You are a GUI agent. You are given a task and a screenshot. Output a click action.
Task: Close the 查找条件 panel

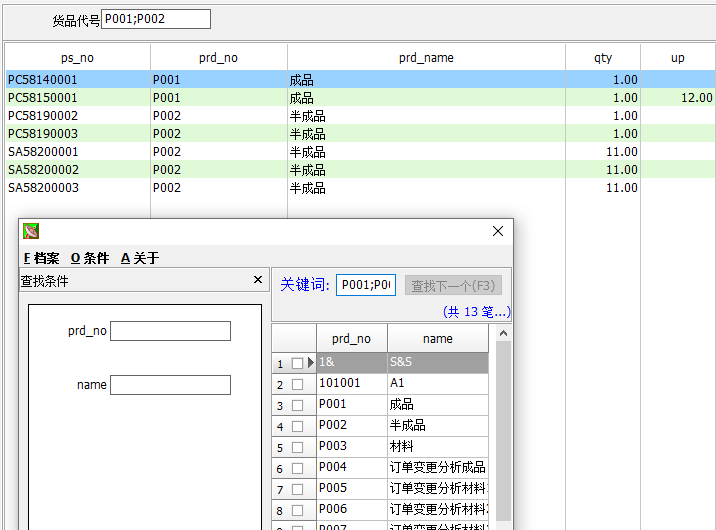coord(258,279)
